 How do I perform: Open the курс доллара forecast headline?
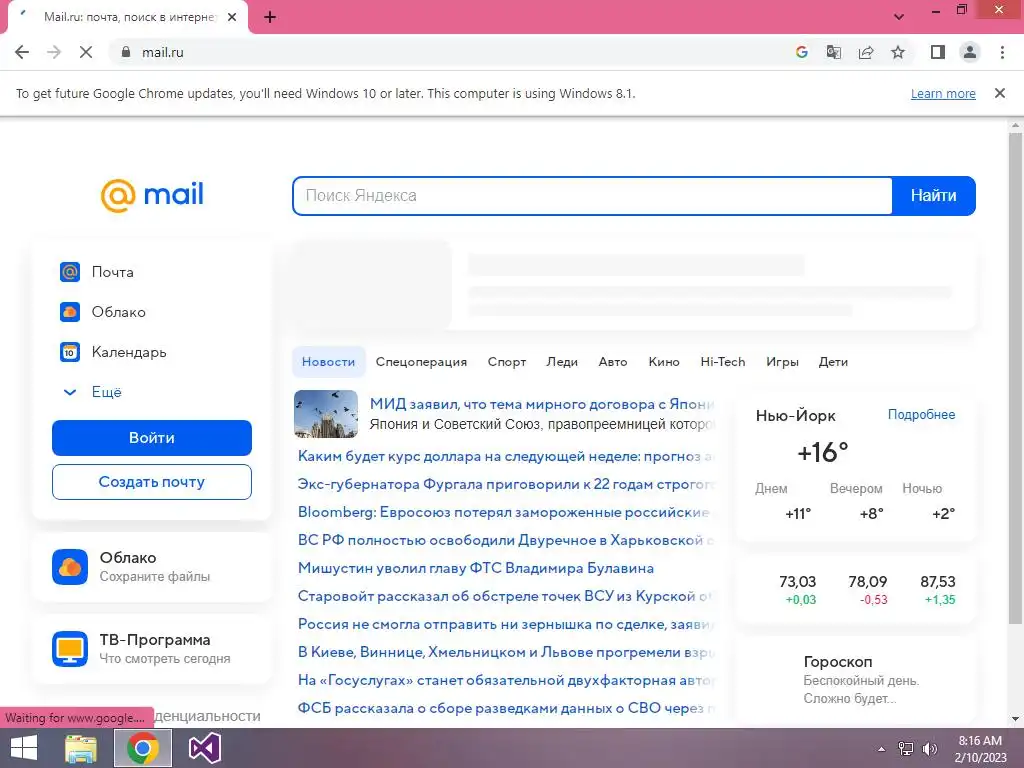pyautogui.click(x=505, y=456)
